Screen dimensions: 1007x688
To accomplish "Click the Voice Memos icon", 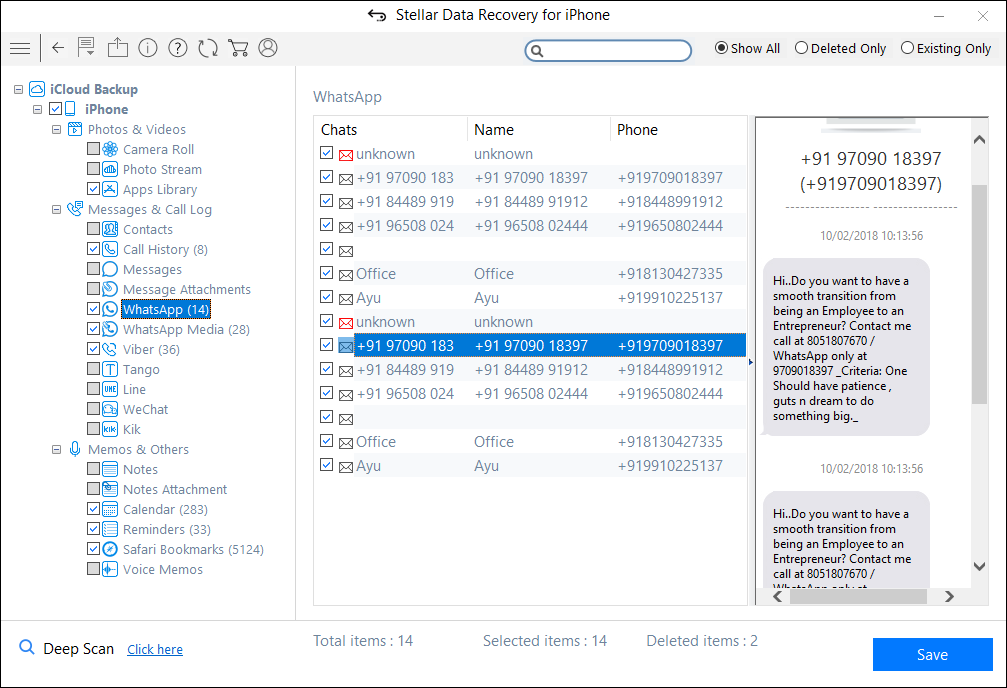I will point(110,569).
